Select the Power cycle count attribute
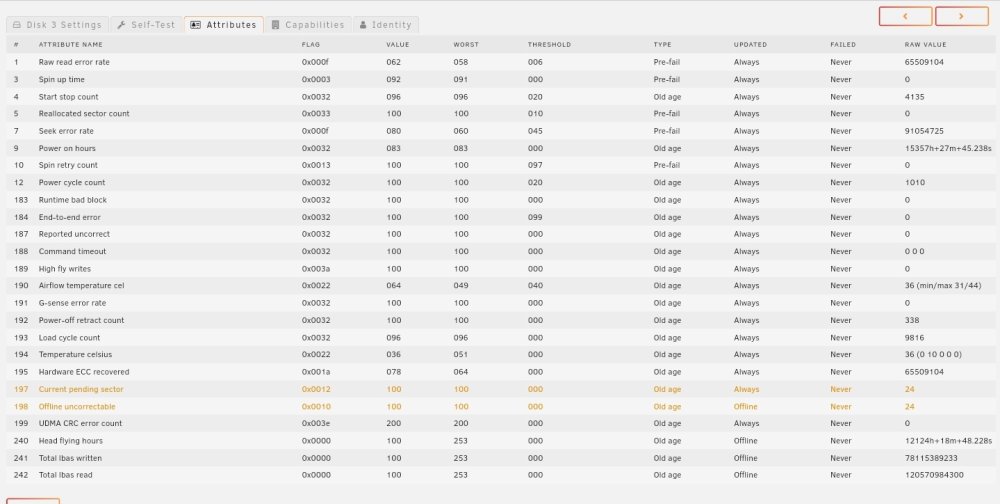 [72, 182]
